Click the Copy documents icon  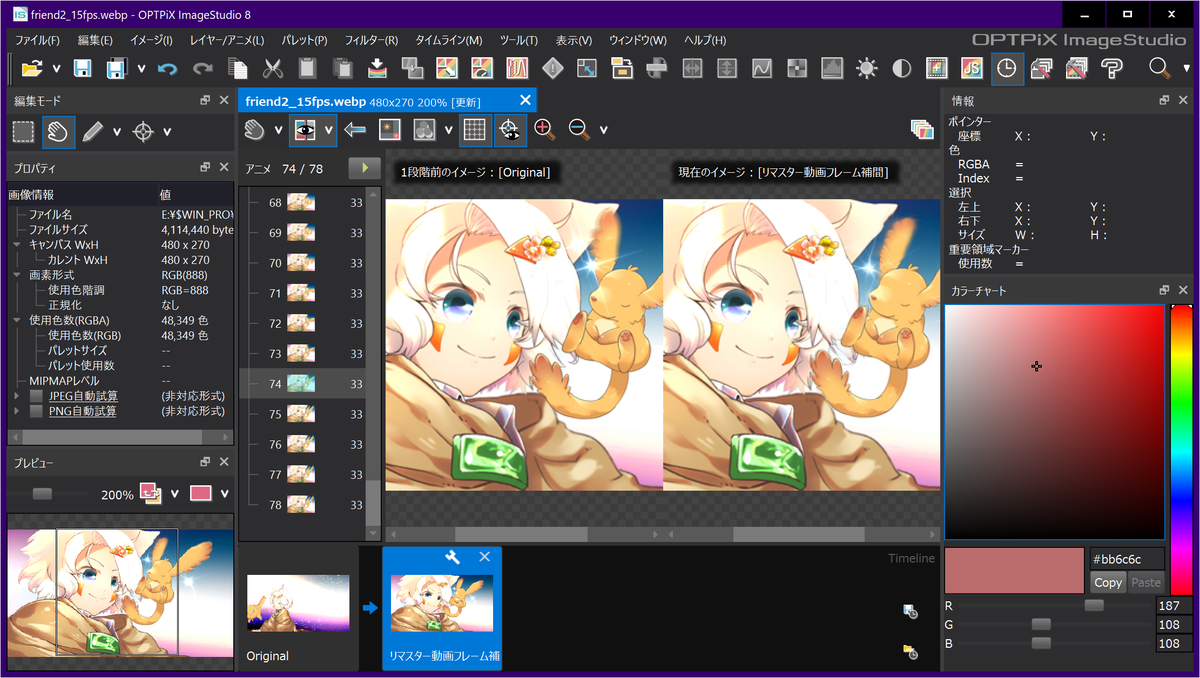point(238,68)
